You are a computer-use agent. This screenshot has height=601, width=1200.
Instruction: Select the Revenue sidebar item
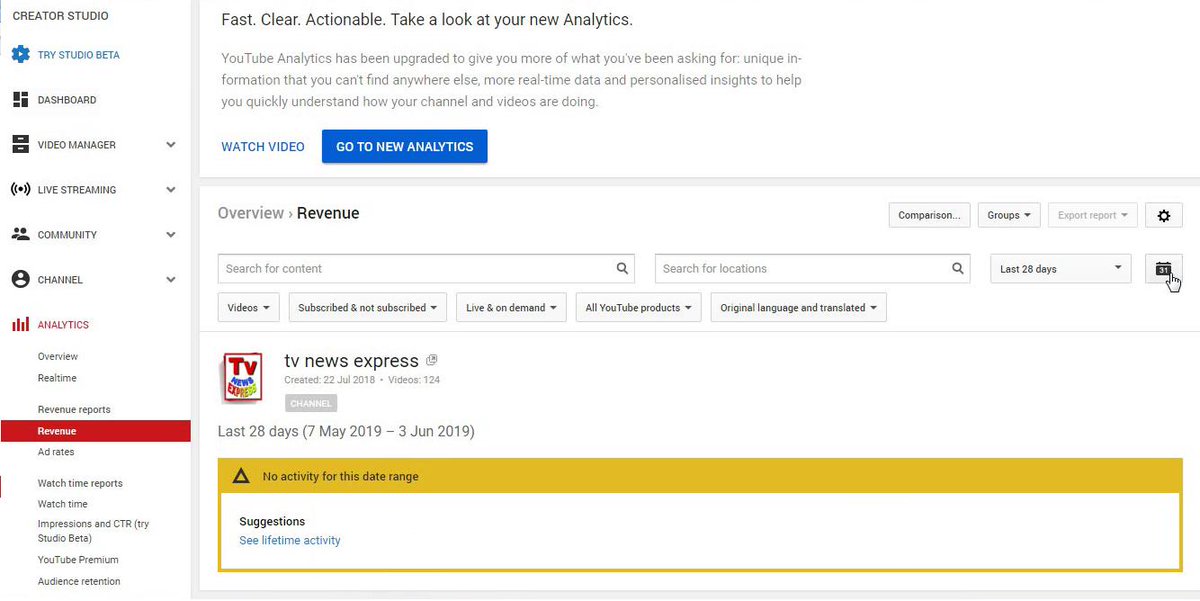coord(95,431)
